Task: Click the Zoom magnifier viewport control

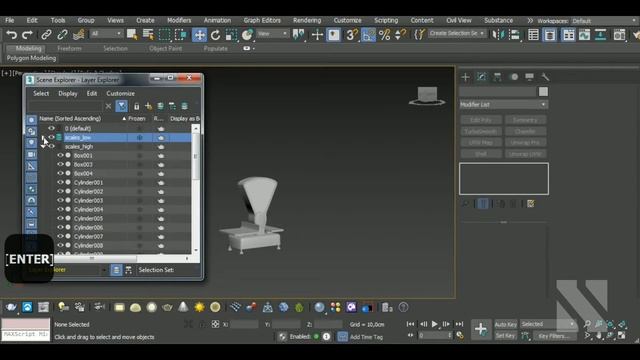Action: click(587, 324)
